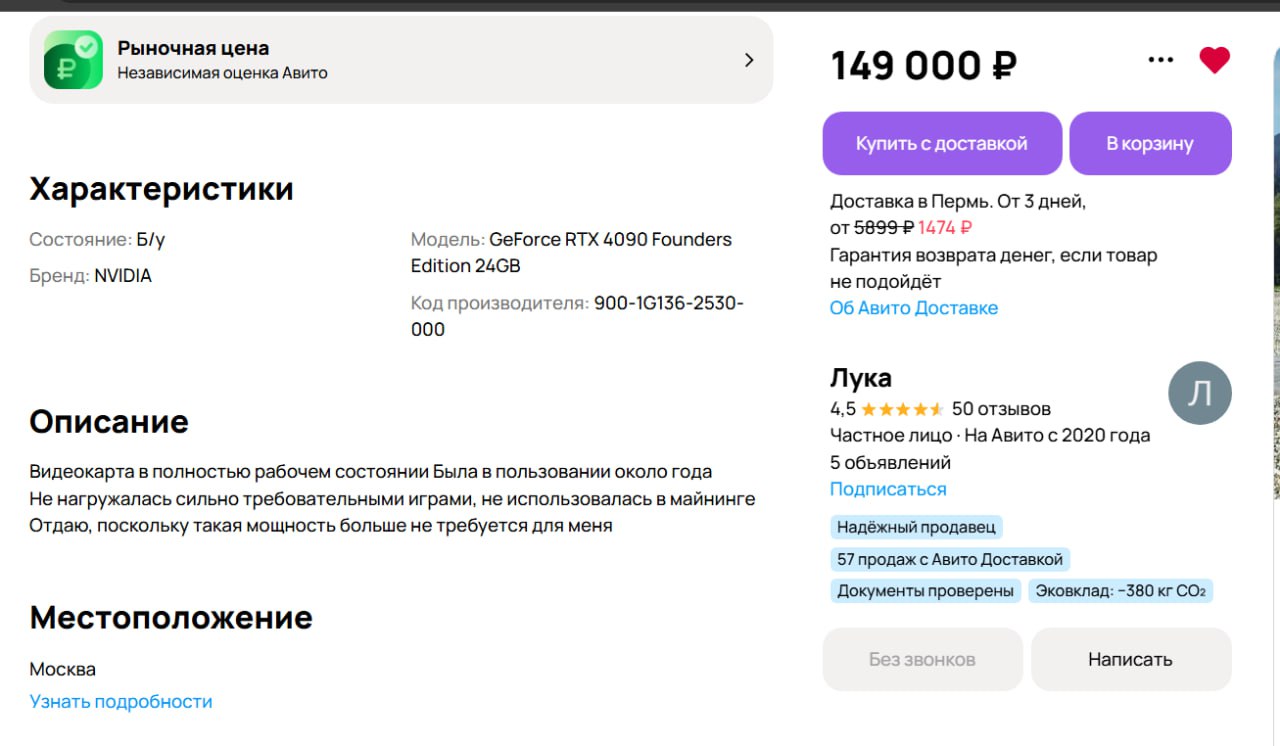This screenshot has width=1280, height=746.
Task: Open the three-dots more options menu
Action: 1161,60
